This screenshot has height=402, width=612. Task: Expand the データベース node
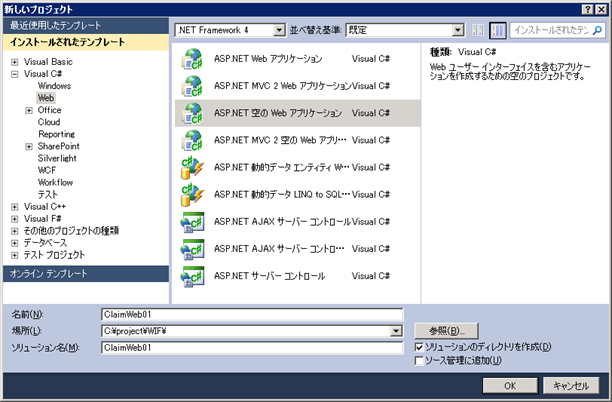point(14,243)
